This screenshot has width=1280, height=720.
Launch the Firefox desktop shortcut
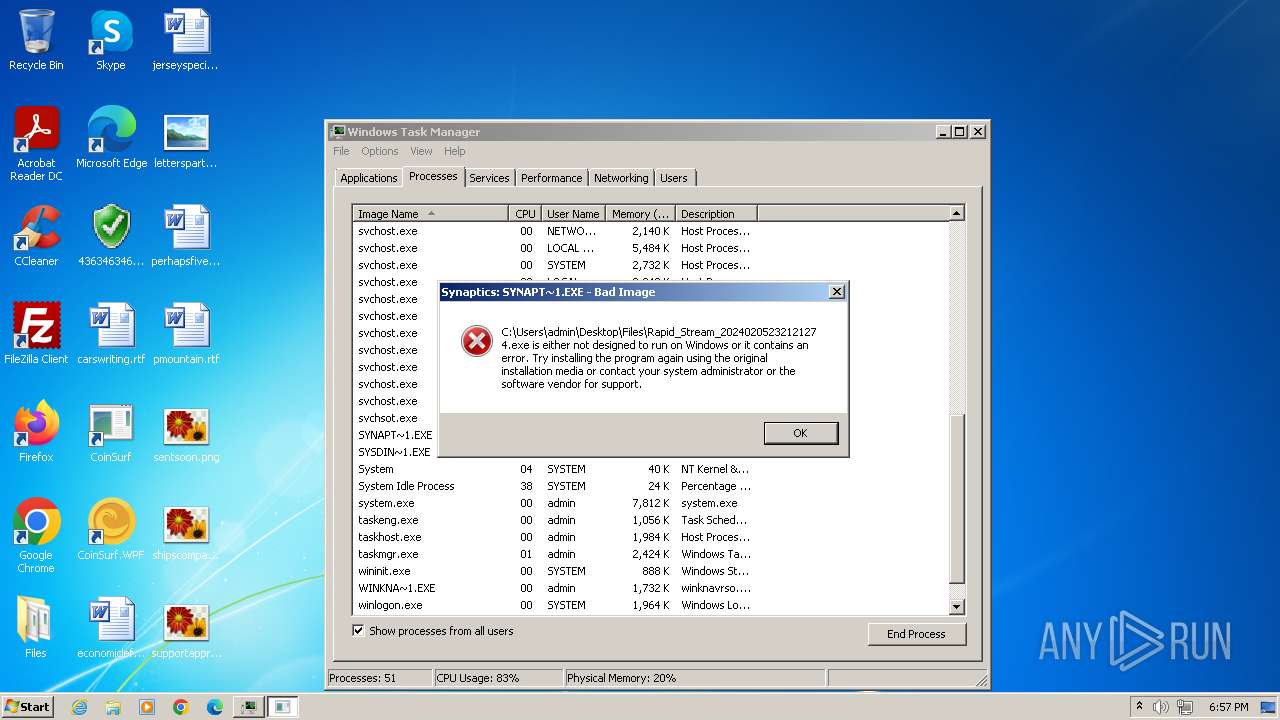click(x=36, y=432)
